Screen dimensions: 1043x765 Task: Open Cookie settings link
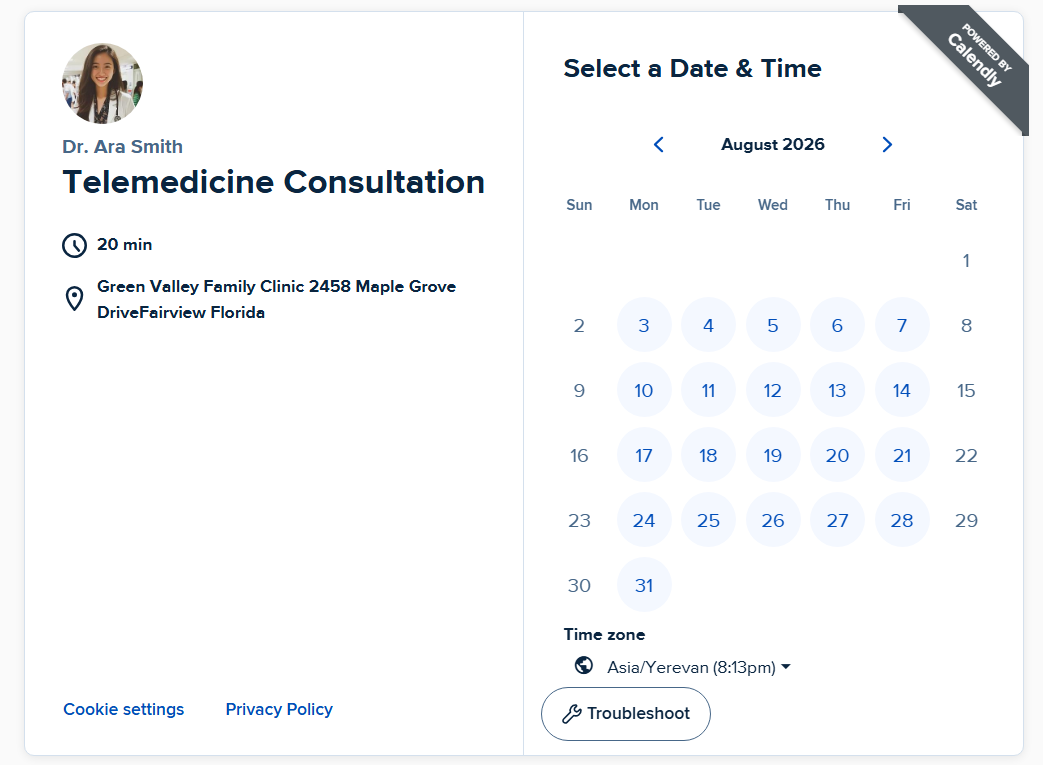(x=124, y=709)
